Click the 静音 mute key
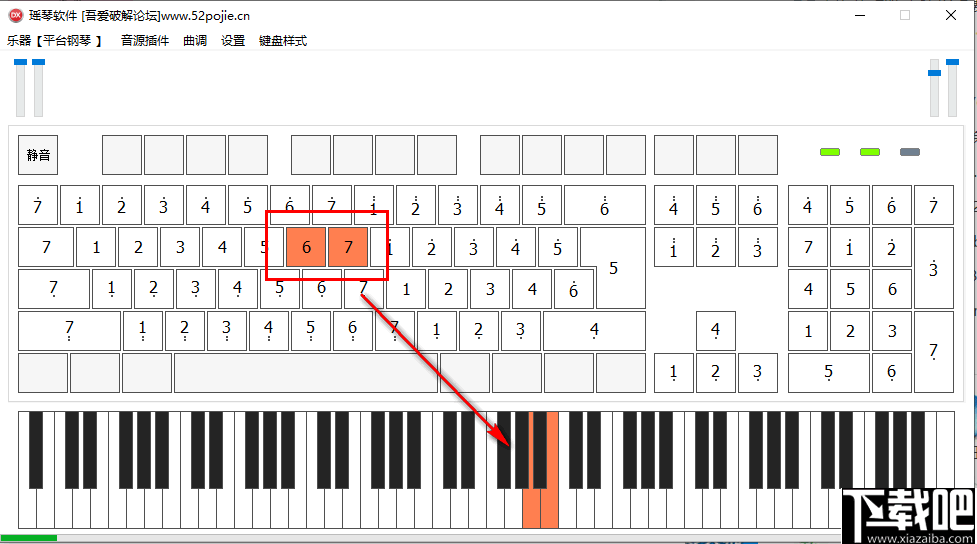The height and width of the screenshot is (544, 977). (38, 155)
